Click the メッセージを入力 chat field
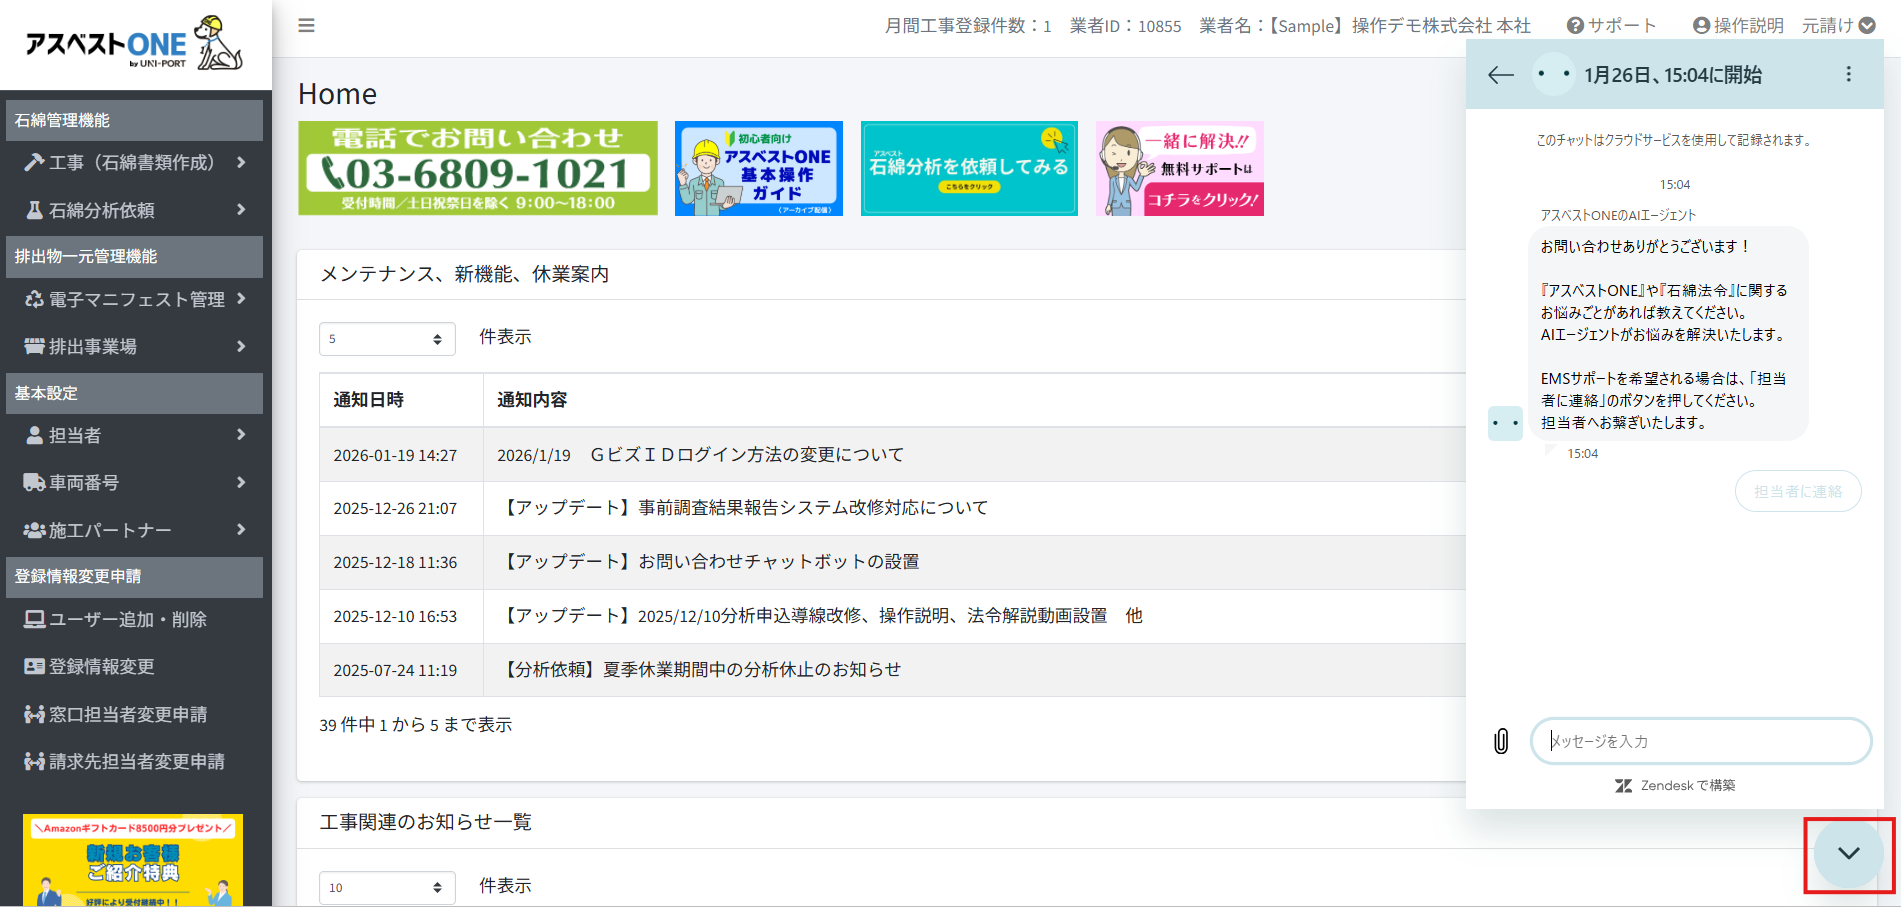The width and height of the screenshot is (1901, 907). click(1700, 741)
